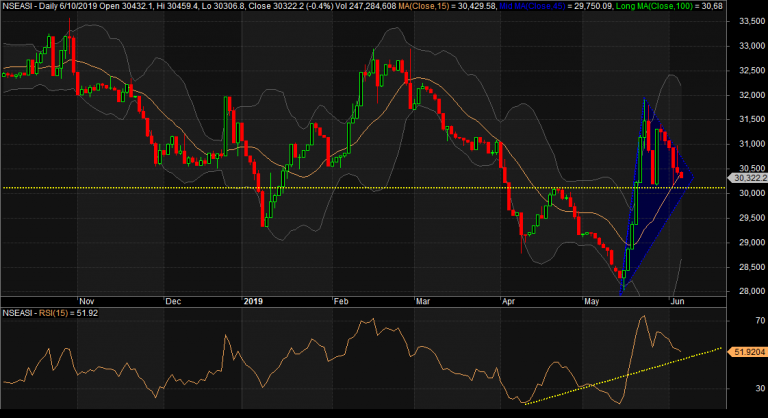This screenshot has width=768, height=418.
Task: Click the 28,000 price axis label
Action: click(751, 291)
